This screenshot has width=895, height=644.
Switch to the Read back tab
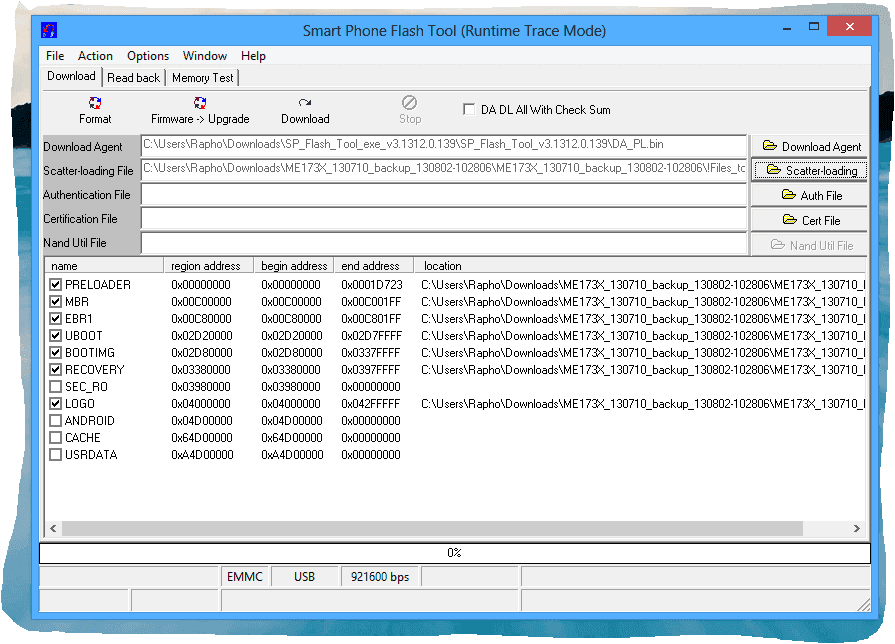(x=134, y=78)
